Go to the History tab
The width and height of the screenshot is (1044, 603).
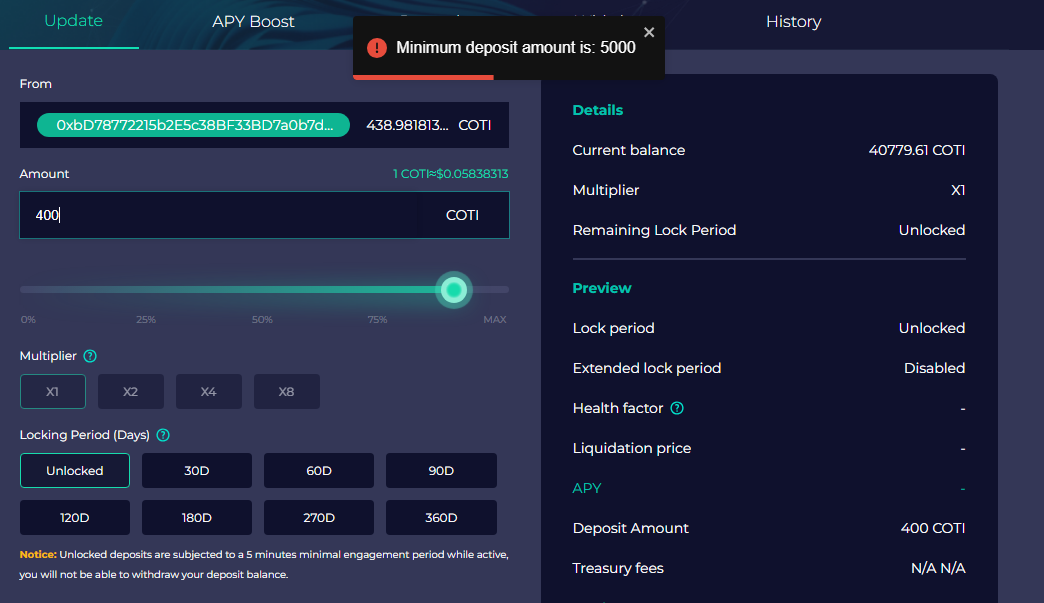[x=794, y=21]
